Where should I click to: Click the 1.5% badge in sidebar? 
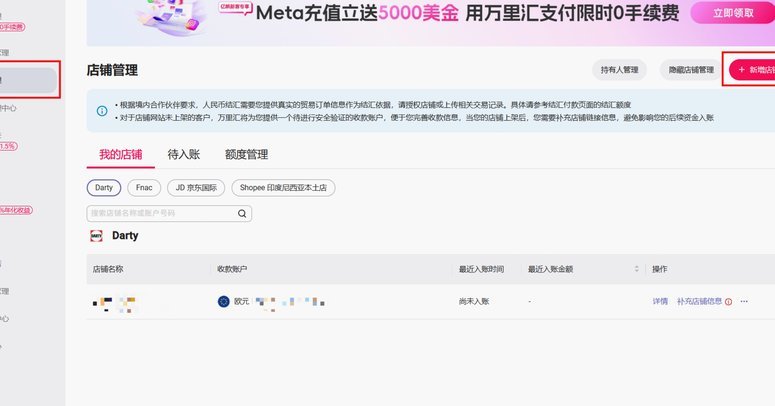[x=8, y=146]
